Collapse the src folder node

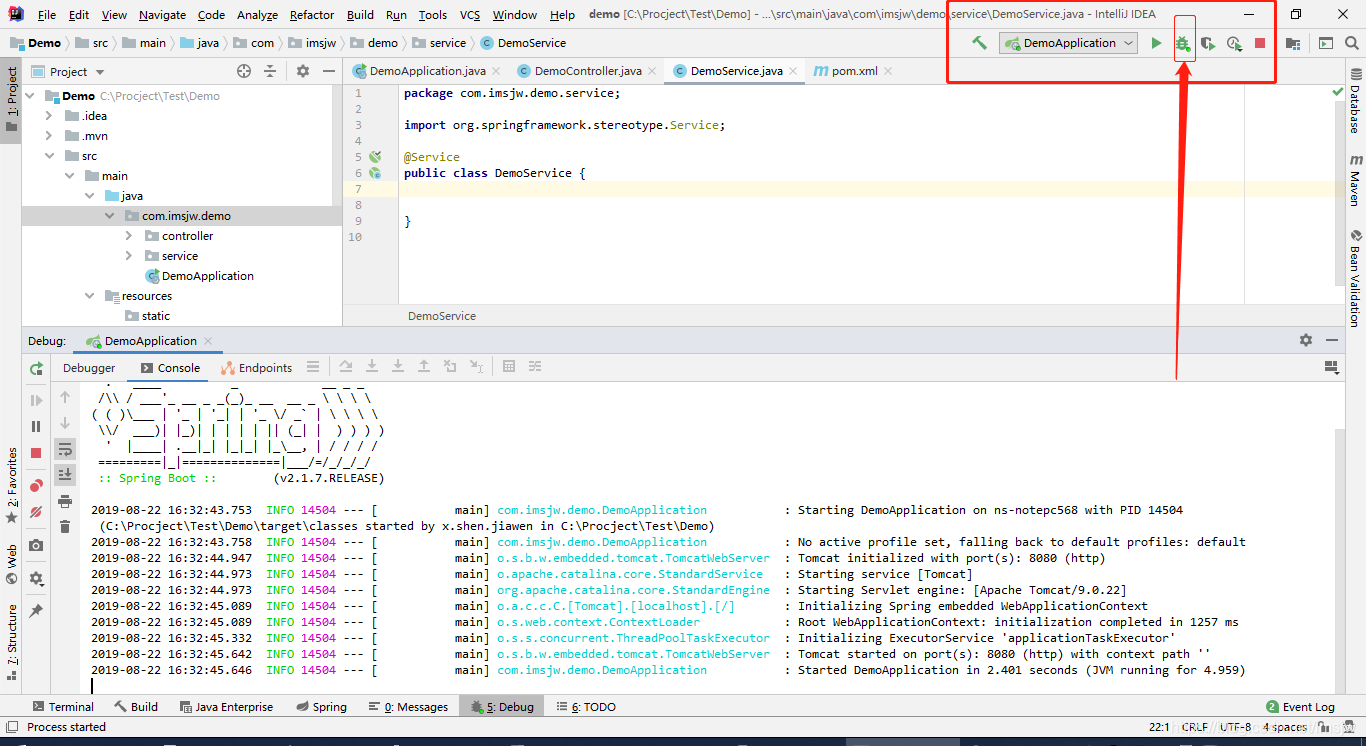48,156
